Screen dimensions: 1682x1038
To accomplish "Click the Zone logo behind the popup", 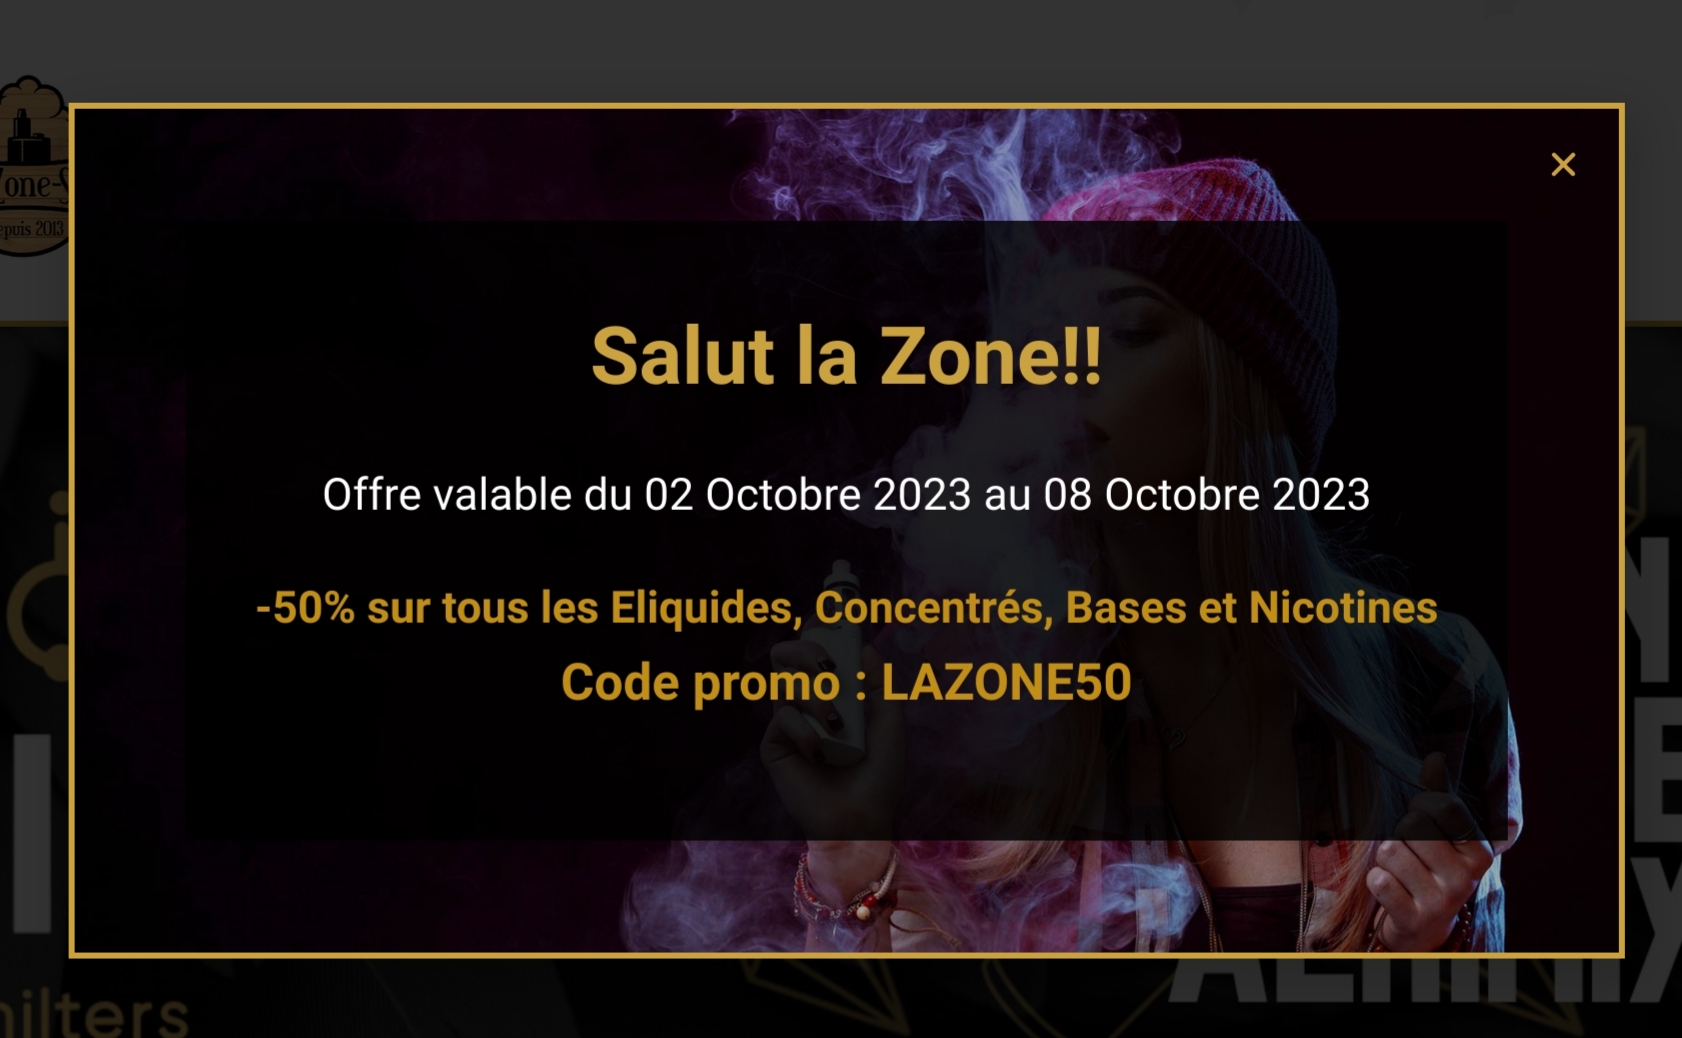I will [33, 166].
